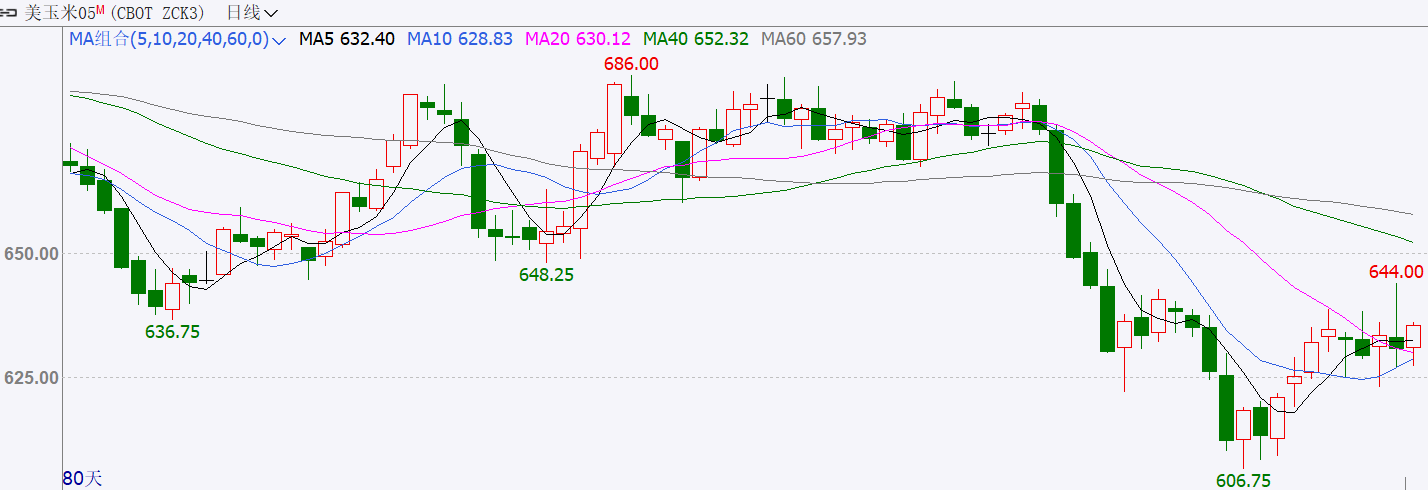Click the 80天 range label
The width and height of the screenshot is (1428, 490).
click(83, 478)
